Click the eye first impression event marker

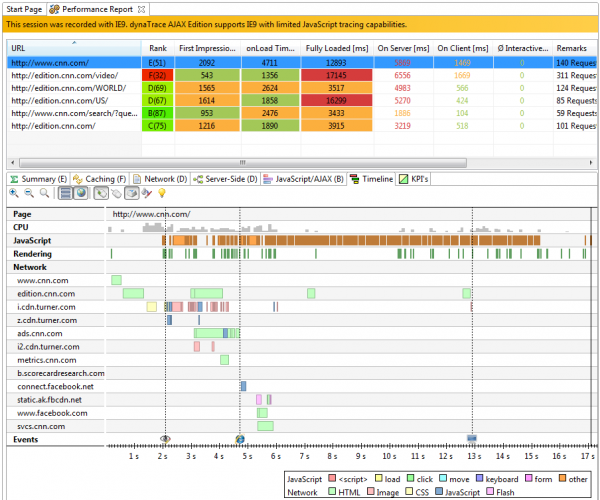click(x=165, y=438)
